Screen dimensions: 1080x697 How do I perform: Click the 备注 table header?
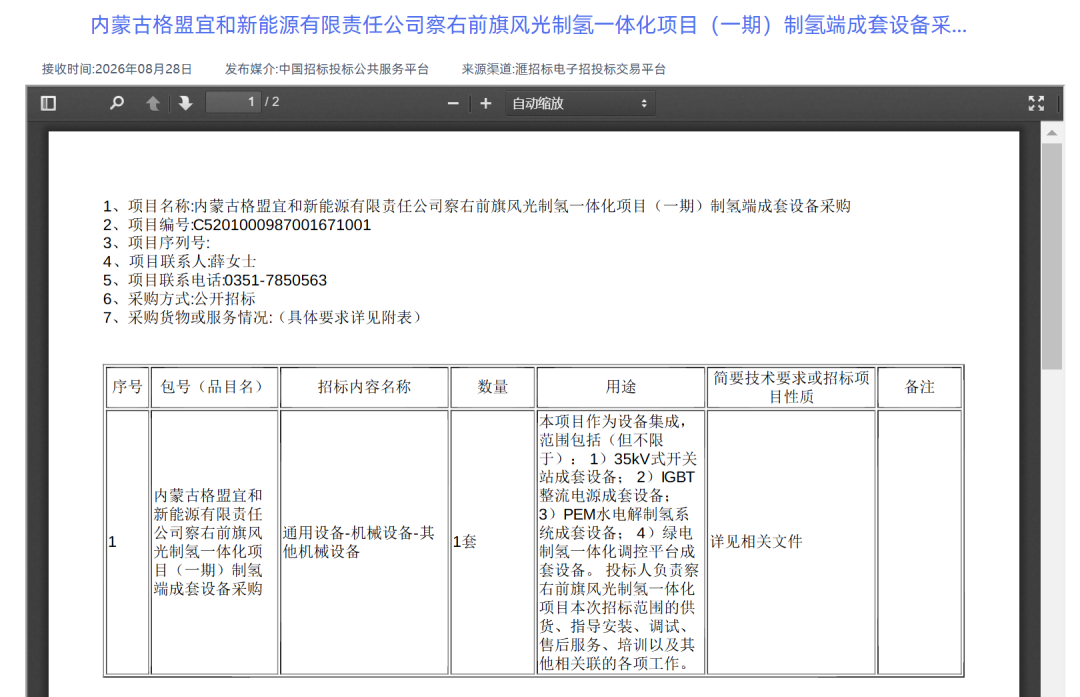920,387
